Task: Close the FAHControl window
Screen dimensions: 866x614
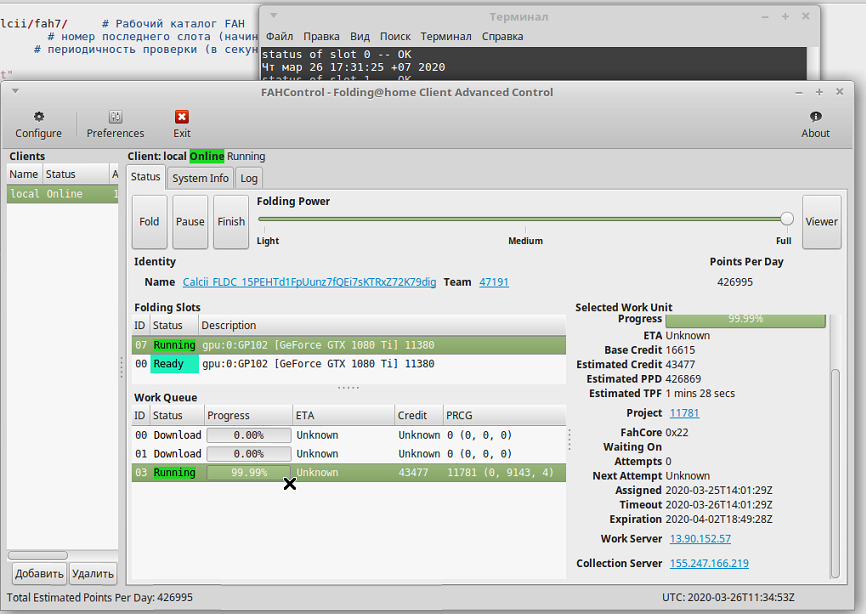Action: click(x=839, y=92)
